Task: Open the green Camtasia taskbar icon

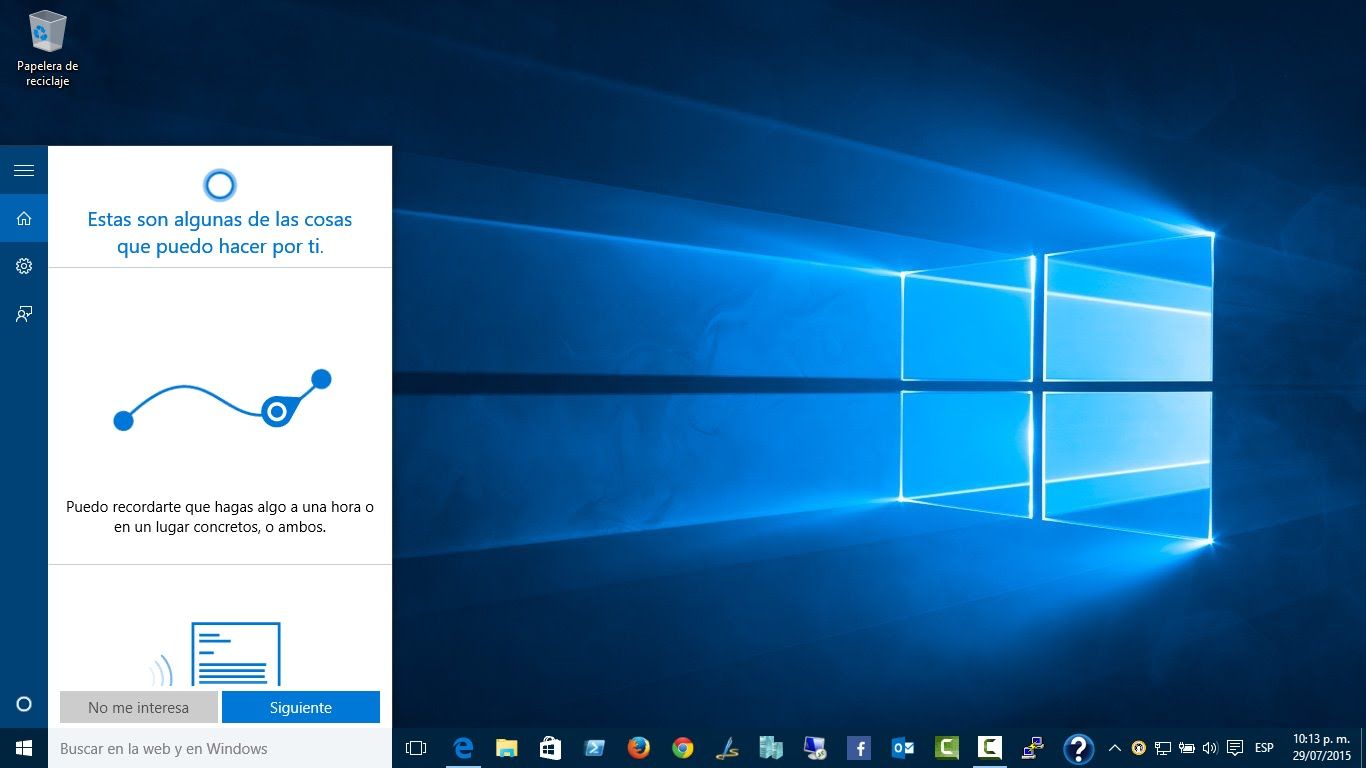Action: pyautogui.click(x=946, y=748)
